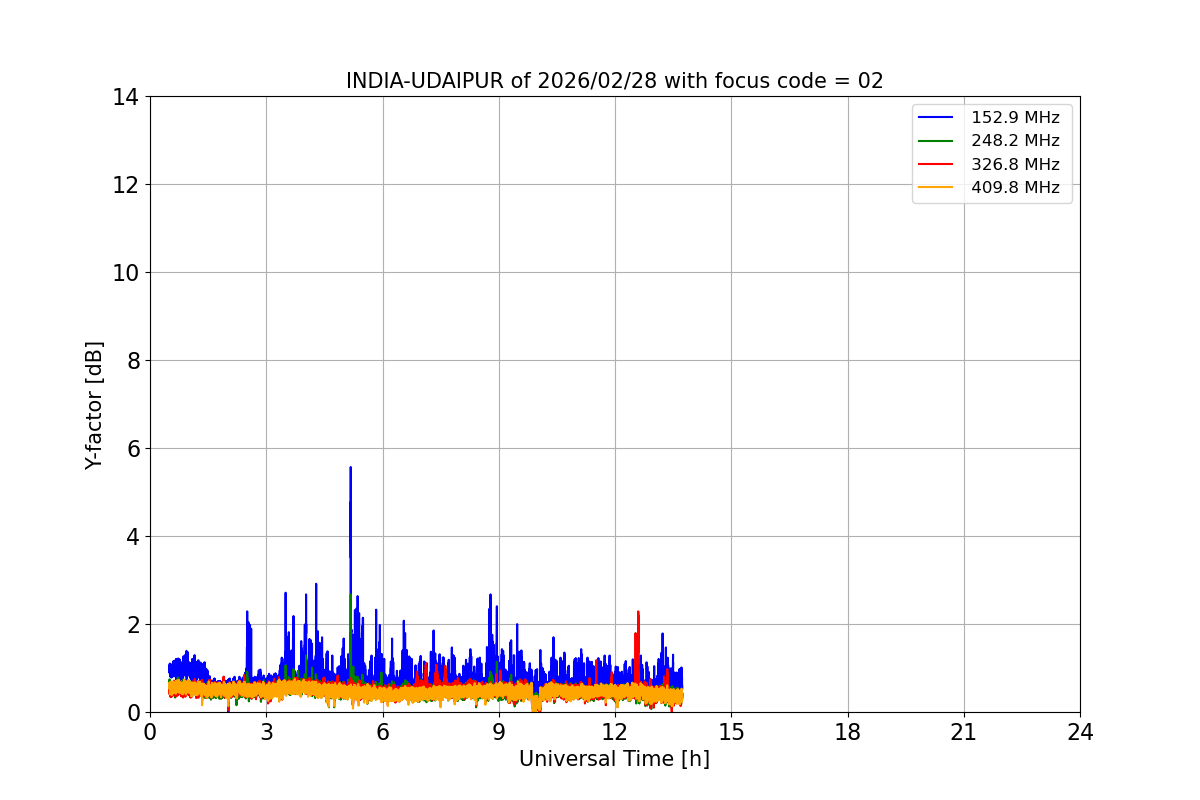Click the tallest blue spike peak near 5.5 dB
Image resolution: width=1200 pixels, height=800 pixels.
pos(350,468)
